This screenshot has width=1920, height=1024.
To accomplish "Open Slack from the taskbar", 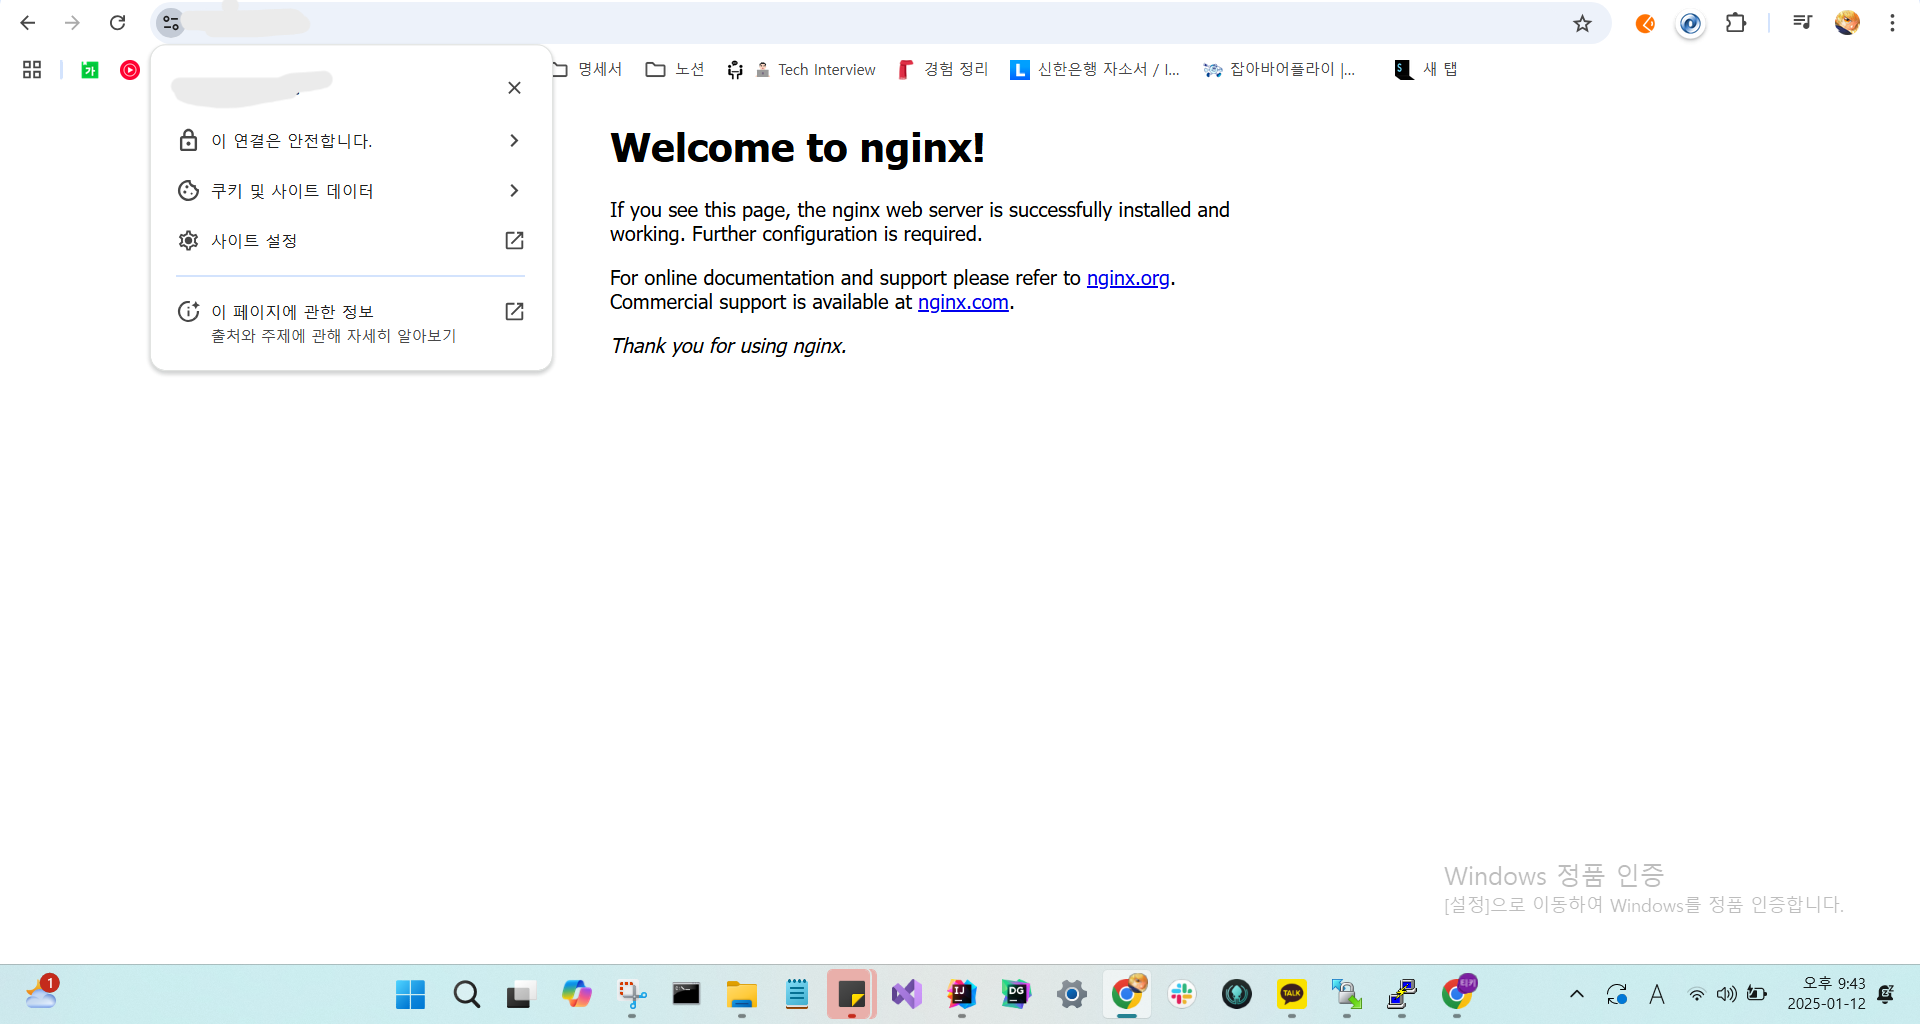I will pyautogui.click(x=1182, y=994).
